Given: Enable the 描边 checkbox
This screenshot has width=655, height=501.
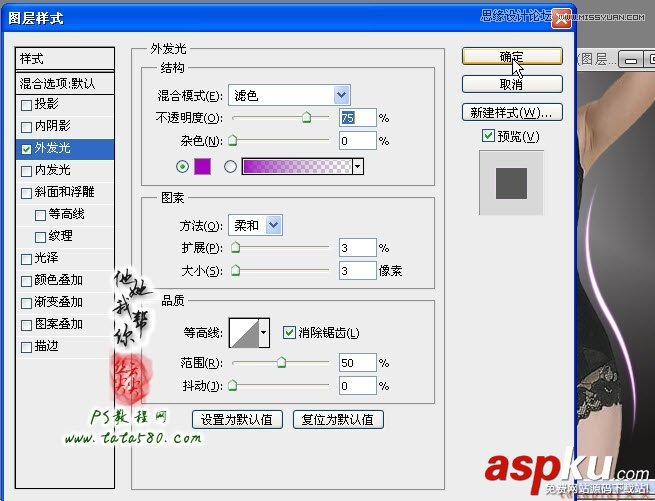Looking at the screenshot, I should pos(26,347).
